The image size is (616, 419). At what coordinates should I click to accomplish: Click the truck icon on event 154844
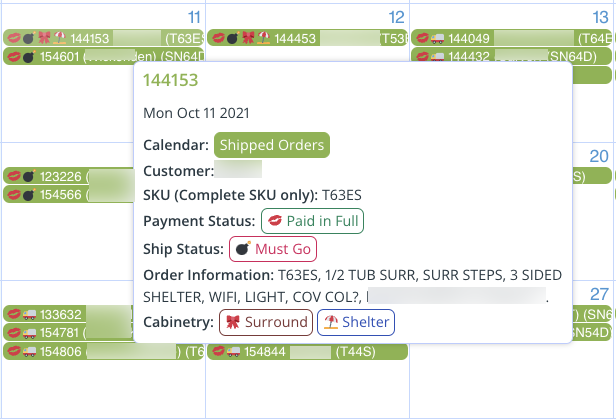(233, 351)
